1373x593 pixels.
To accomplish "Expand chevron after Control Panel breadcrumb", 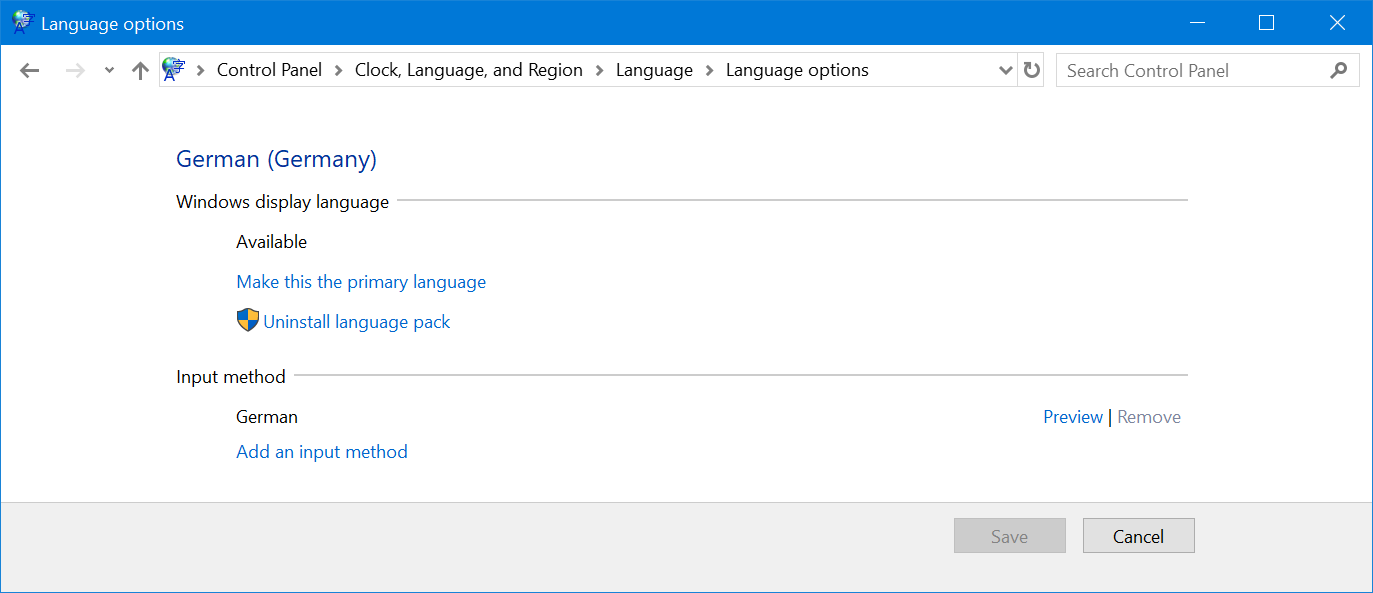I will [338, 71].
